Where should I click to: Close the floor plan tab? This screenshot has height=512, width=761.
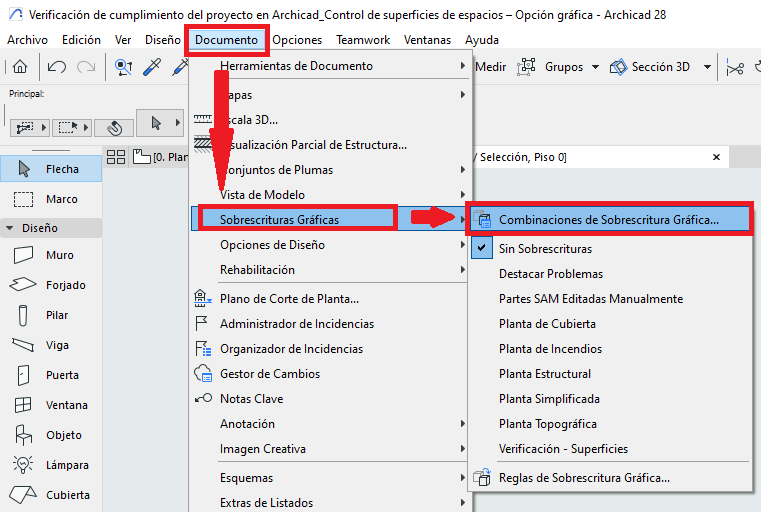point(715,157)
